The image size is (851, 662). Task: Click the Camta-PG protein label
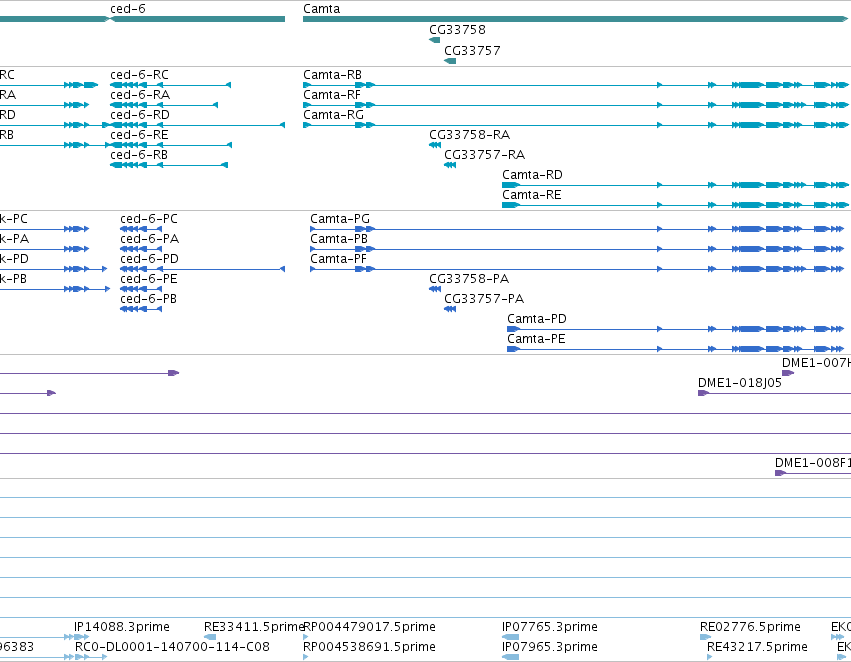tap(340, 219)
